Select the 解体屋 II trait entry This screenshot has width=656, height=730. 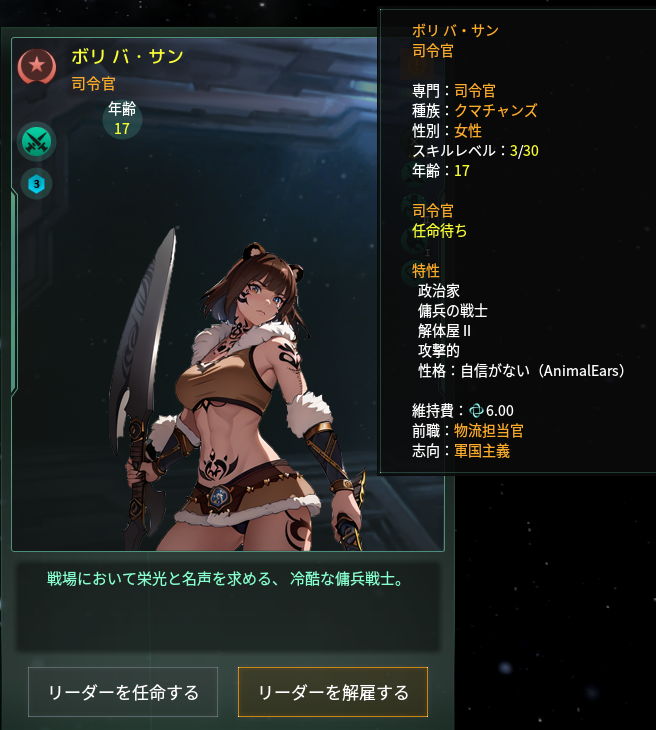[x=444, y=331]
